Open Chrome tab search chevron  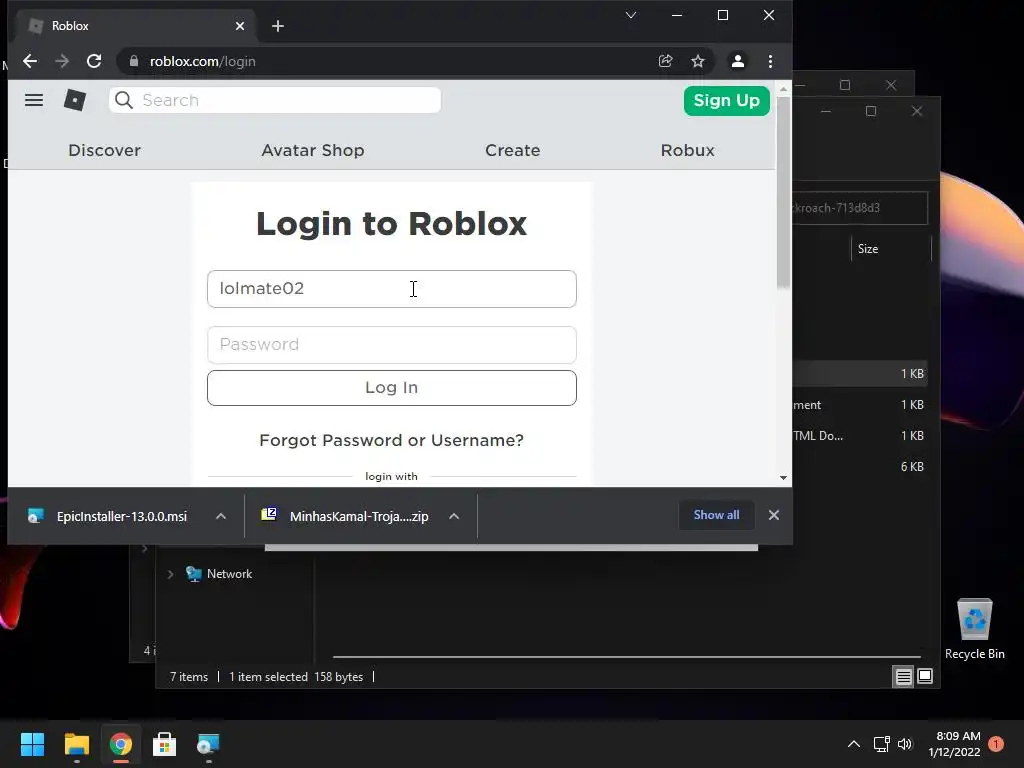(x=631, y=15)
